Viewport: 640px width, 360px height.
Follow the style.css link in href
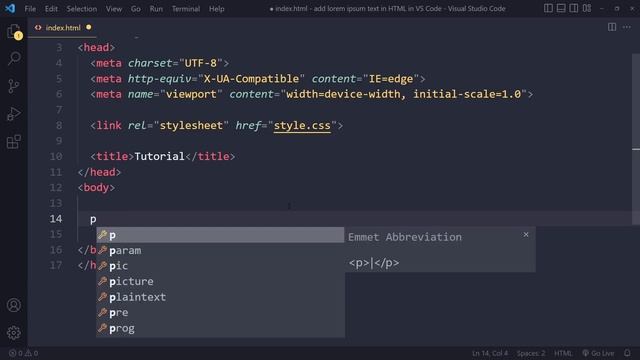point(302,125)
